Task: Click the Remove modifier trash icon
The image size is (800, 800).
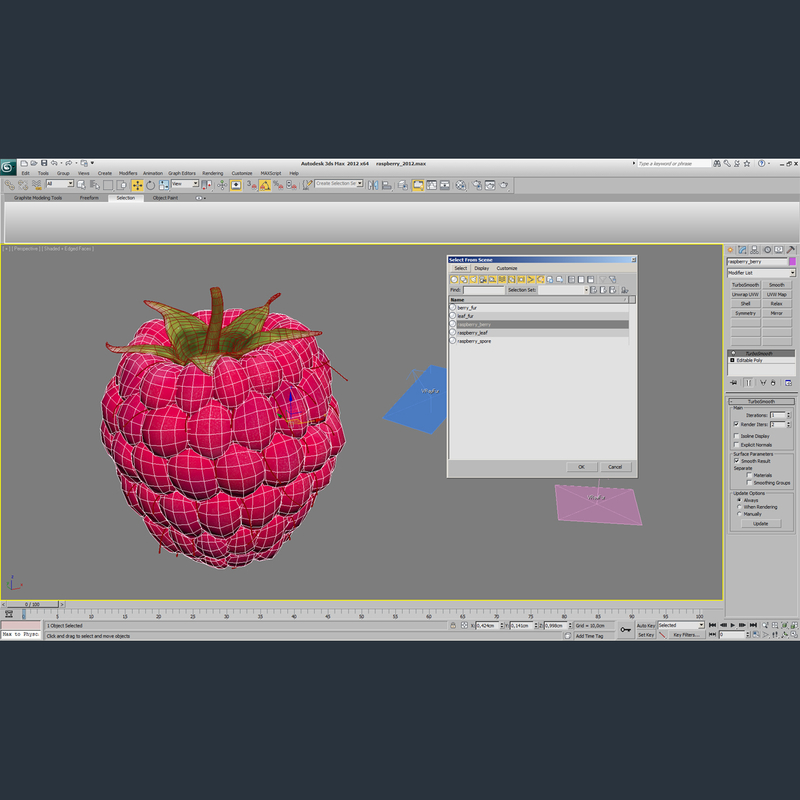Action: tap(772, 383)
